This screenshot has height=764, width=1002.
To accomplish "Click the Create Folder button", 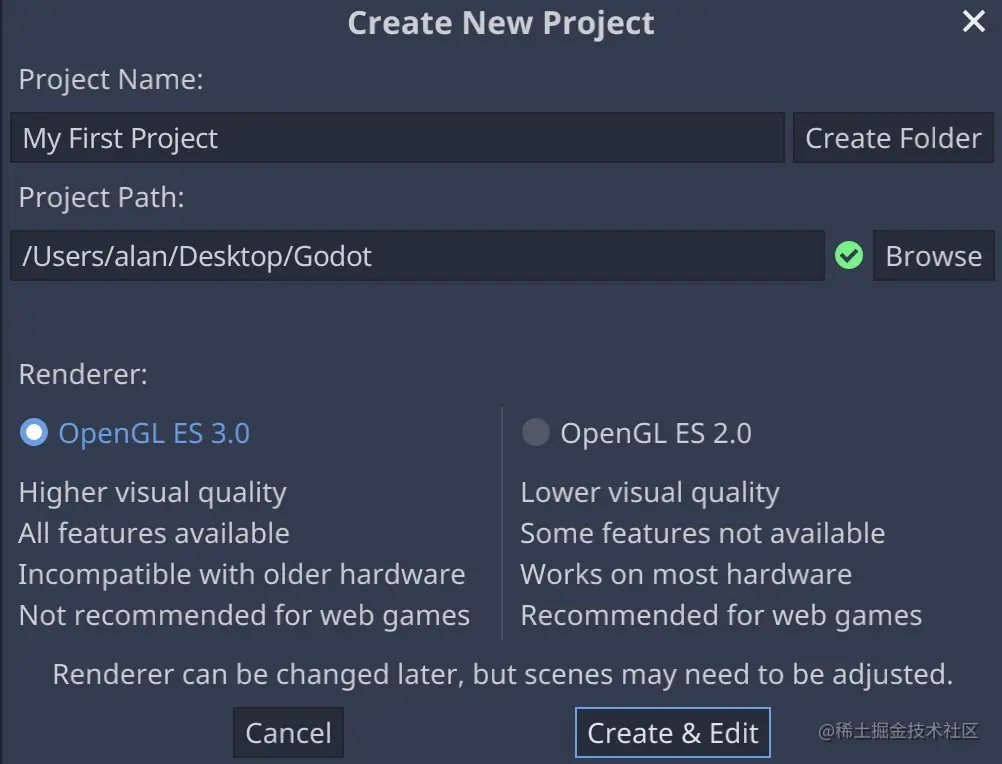I will point(893,138).
